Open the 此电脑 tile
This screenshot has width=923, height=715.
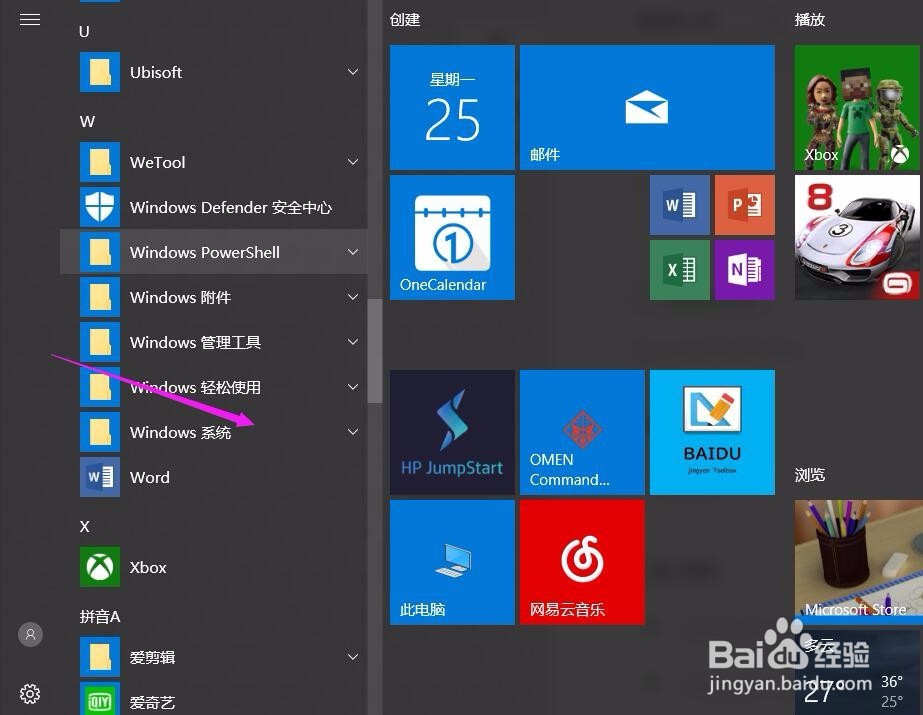point(452,563)
